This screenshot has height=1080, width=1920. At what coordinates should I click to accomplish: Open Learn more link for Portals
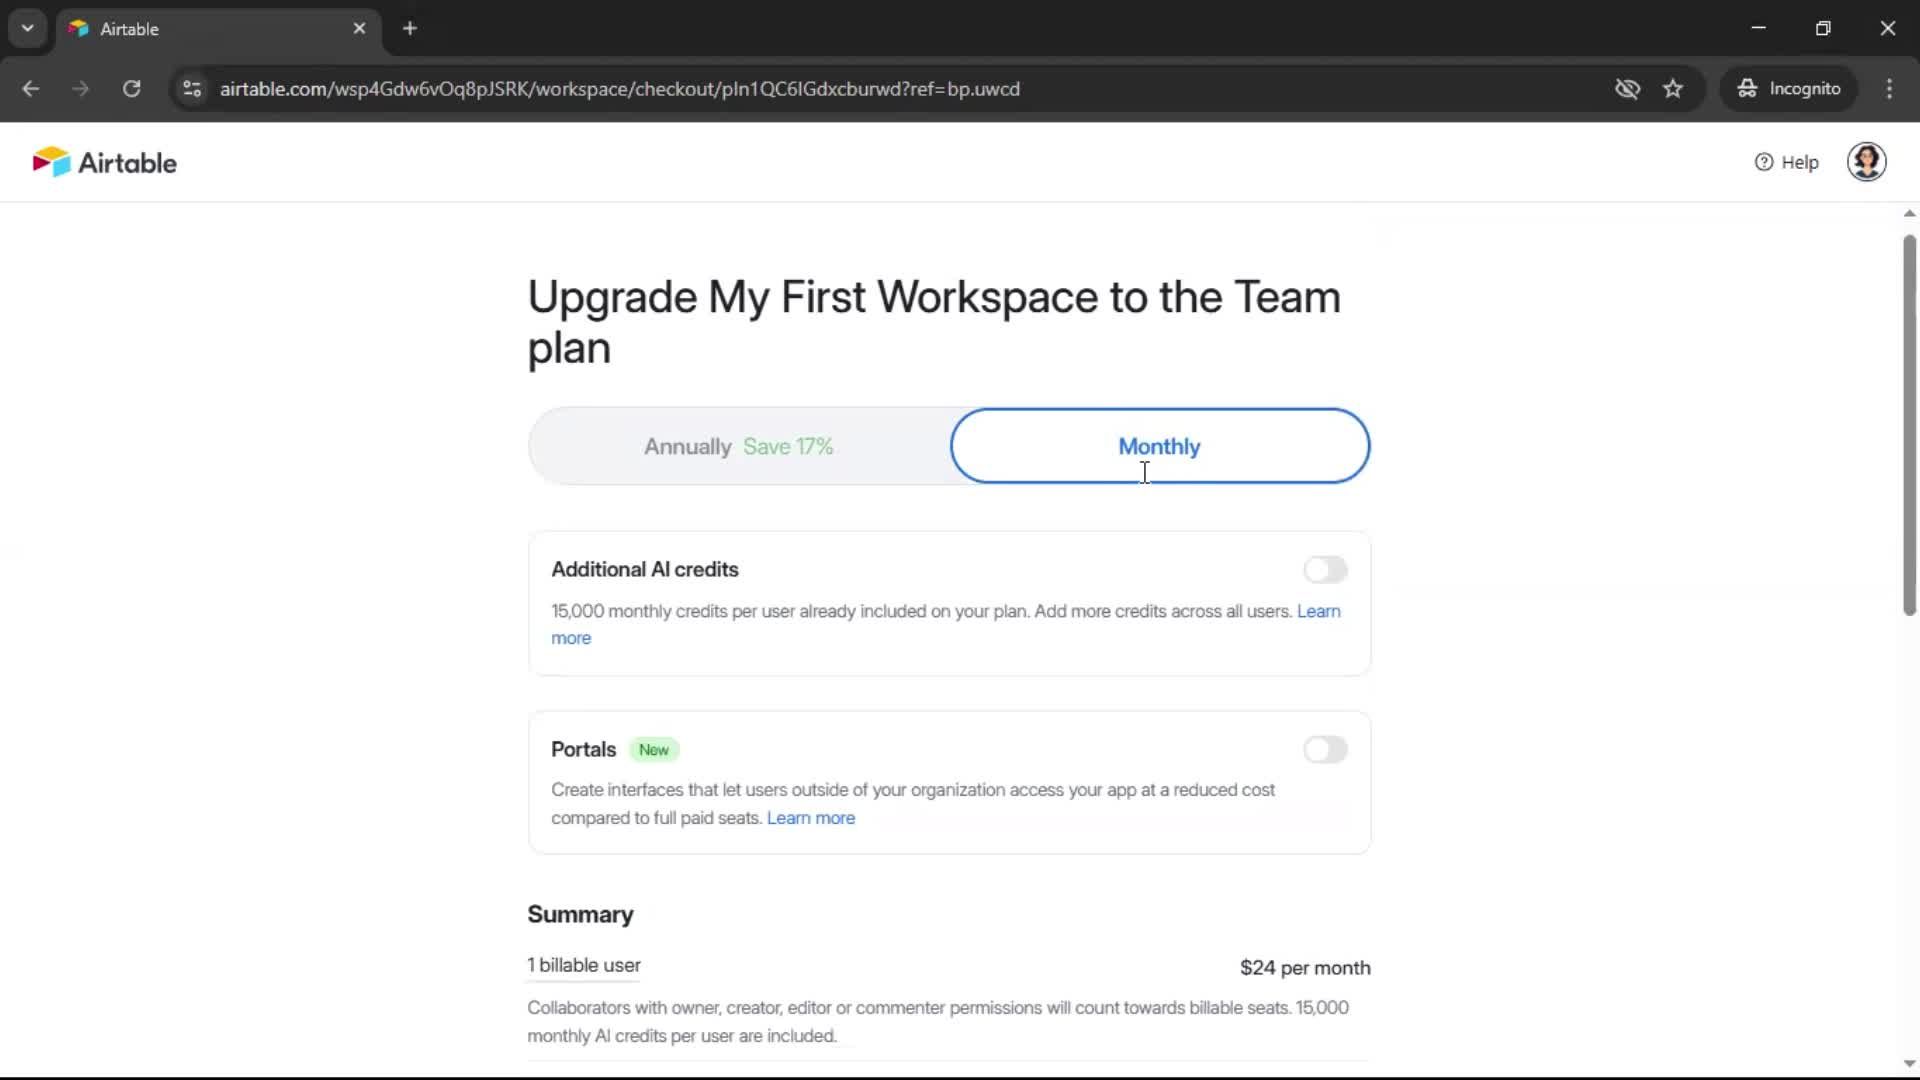click(x=810, y=818)
